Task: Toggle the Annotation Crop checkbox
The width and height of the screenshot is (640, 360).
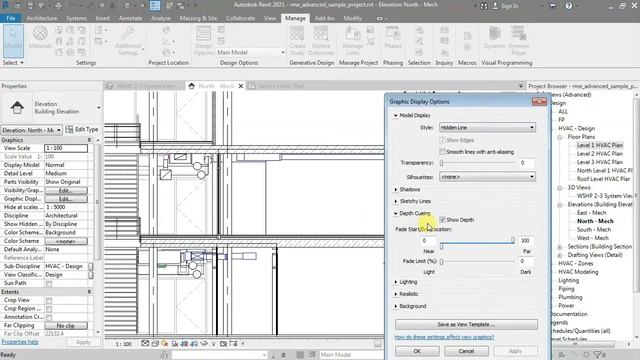Action: (x=49, y=317)
